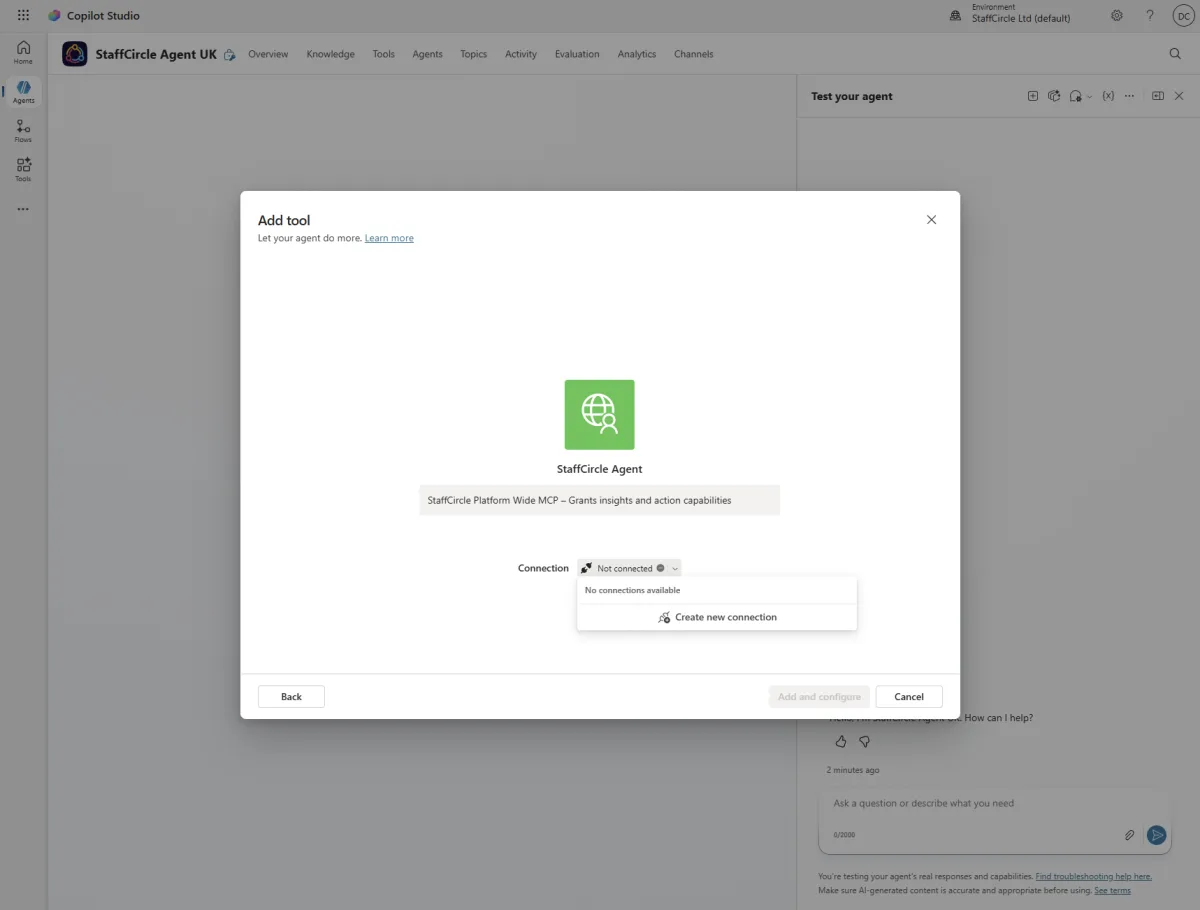Open search in the top bar

click(x=1175, y=54)
